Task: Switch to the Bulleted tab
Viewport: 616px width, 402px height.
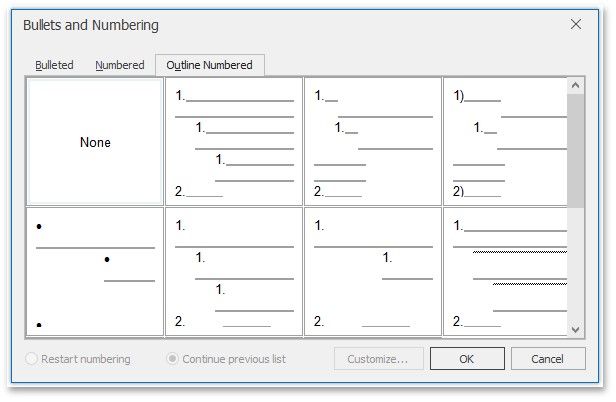Action: [x=54, y=65]
